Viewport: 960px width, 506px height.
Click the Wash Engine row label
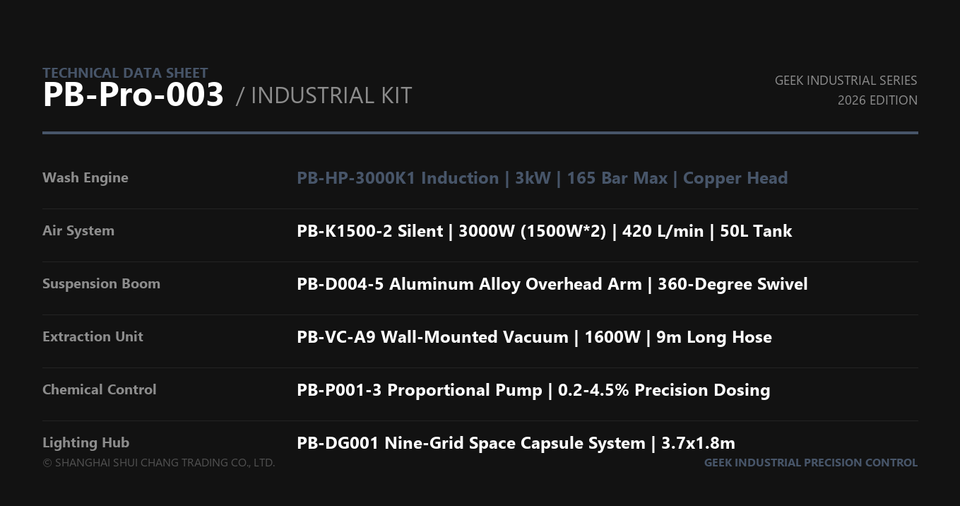pos(85,178)
